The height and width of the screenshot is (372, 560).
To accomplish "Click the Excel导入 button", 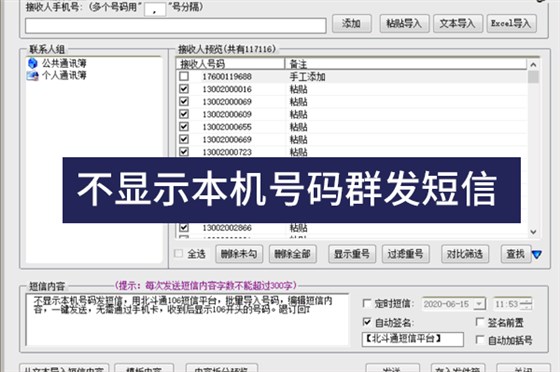I will coord(511,24).
